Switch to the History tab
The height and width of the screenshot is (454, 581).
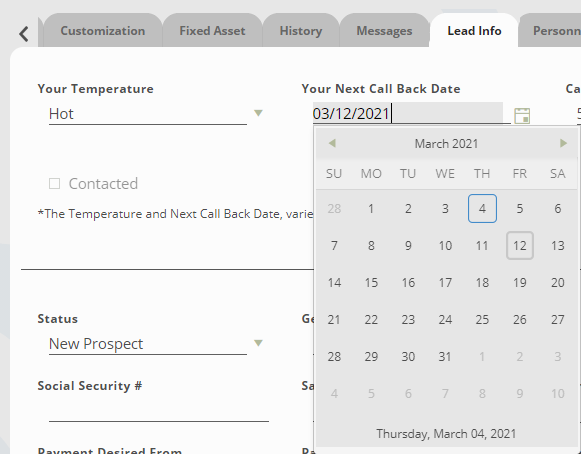(301, 31)
